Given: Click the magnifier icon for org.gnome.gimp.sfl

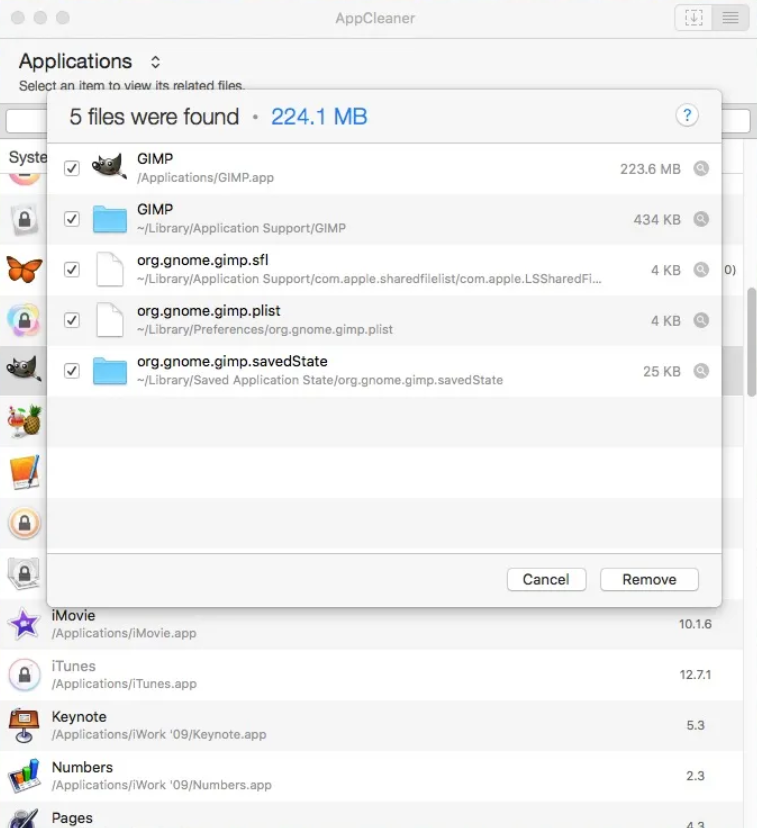Looking at the screenshot, I should pyautogui.click(x=701, y=270).
